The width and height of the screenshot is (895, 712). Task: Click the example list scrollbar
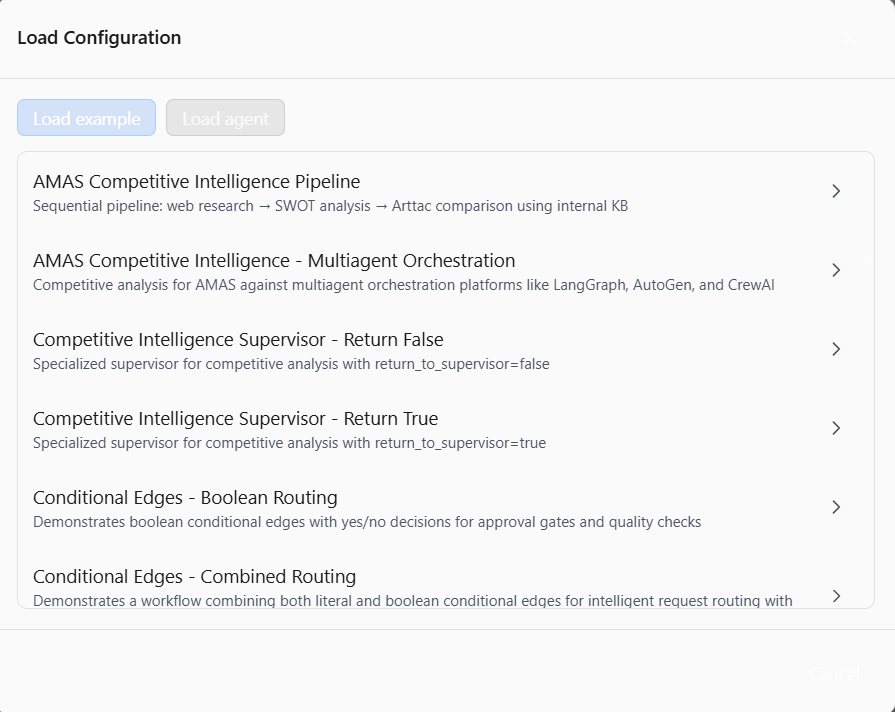[869, 380]
